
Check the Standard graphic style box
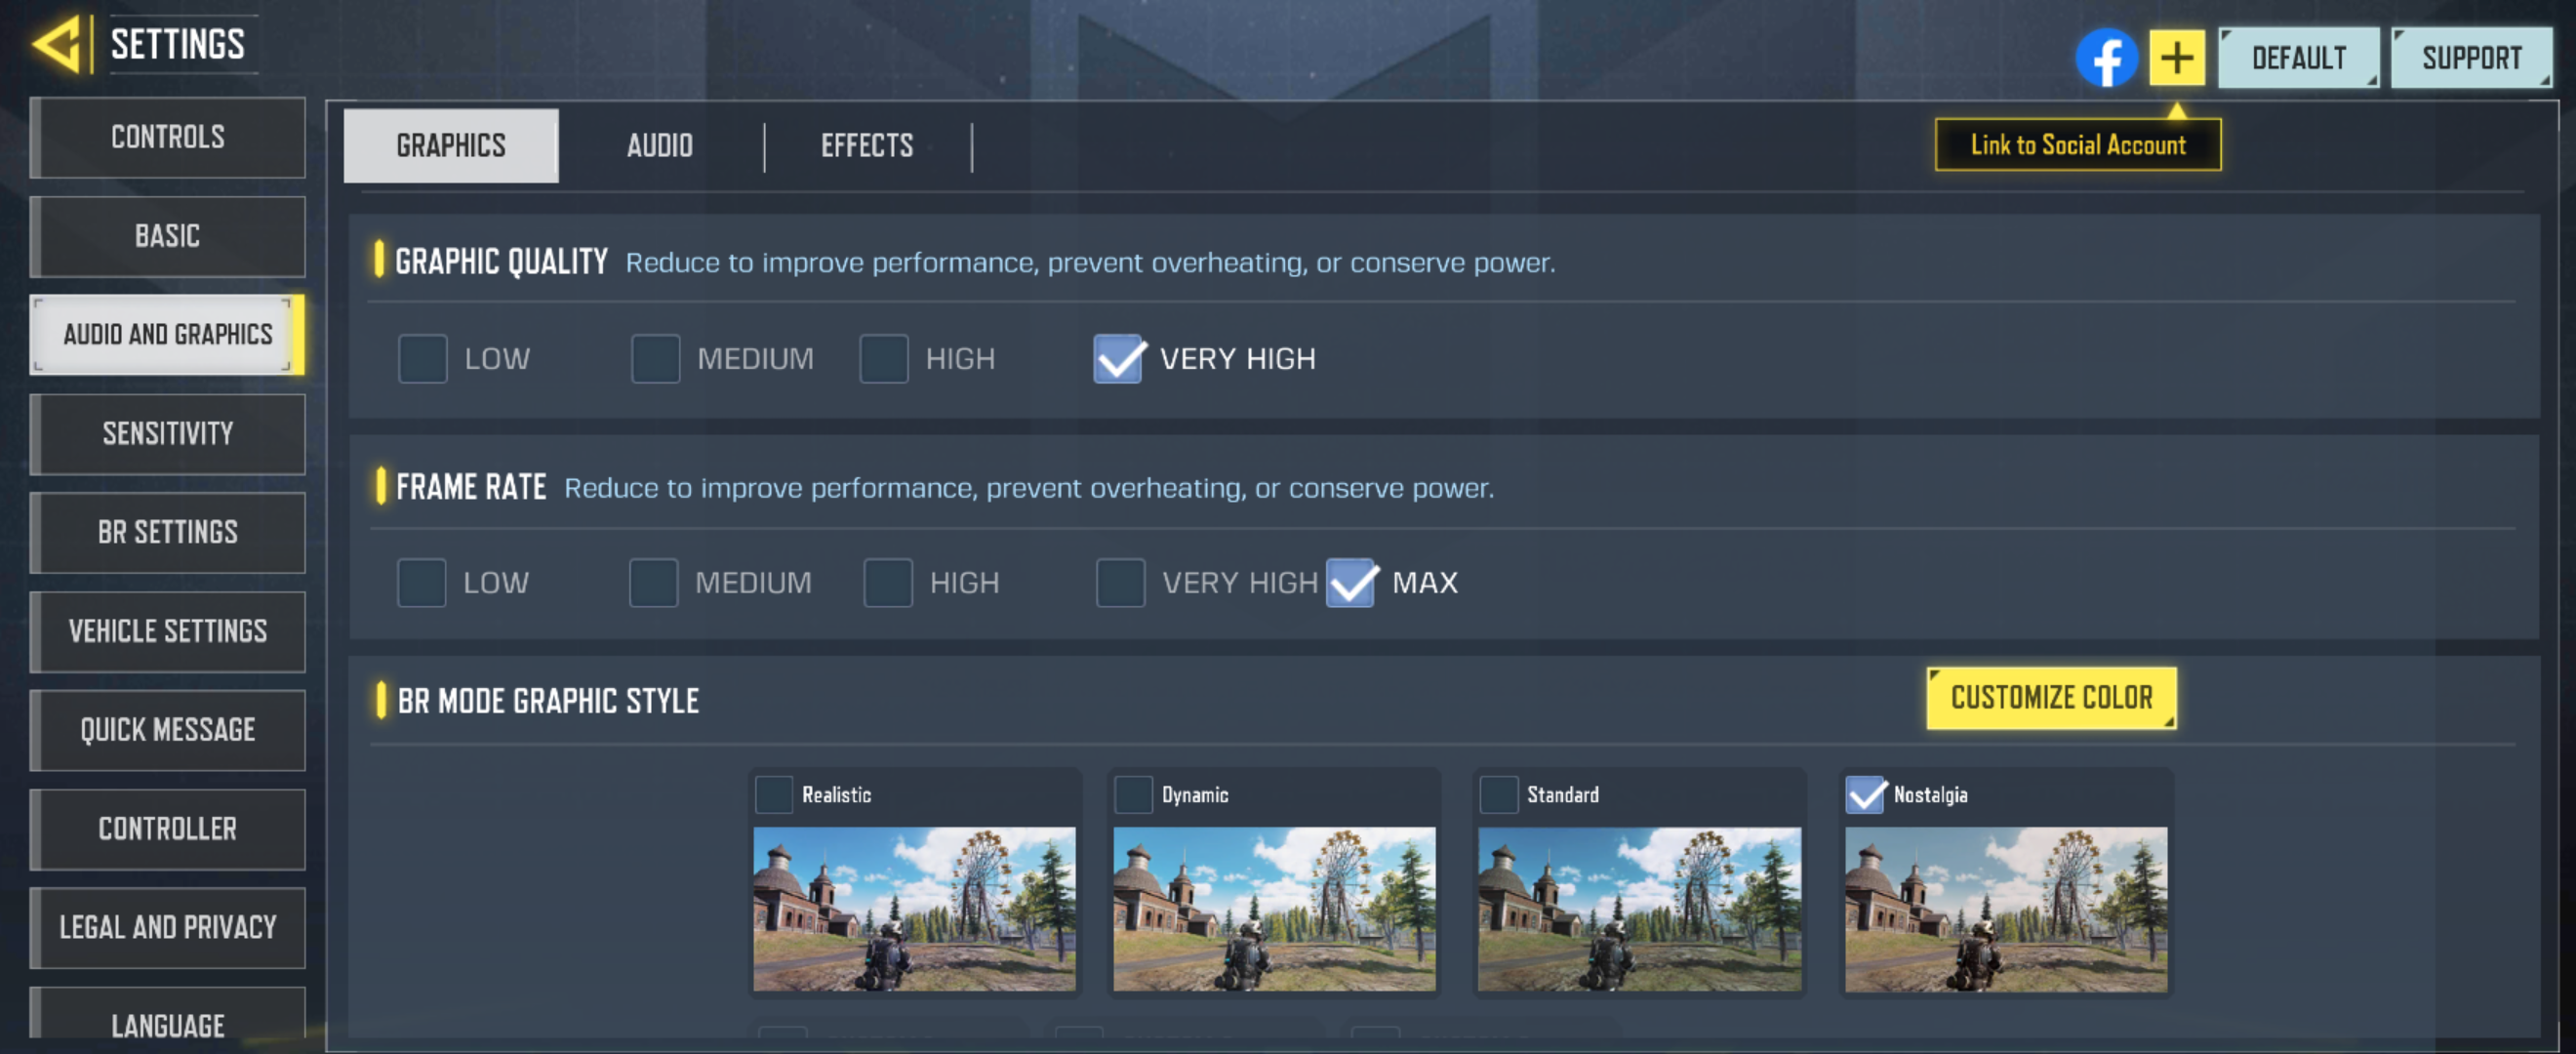click(1498, 795)
